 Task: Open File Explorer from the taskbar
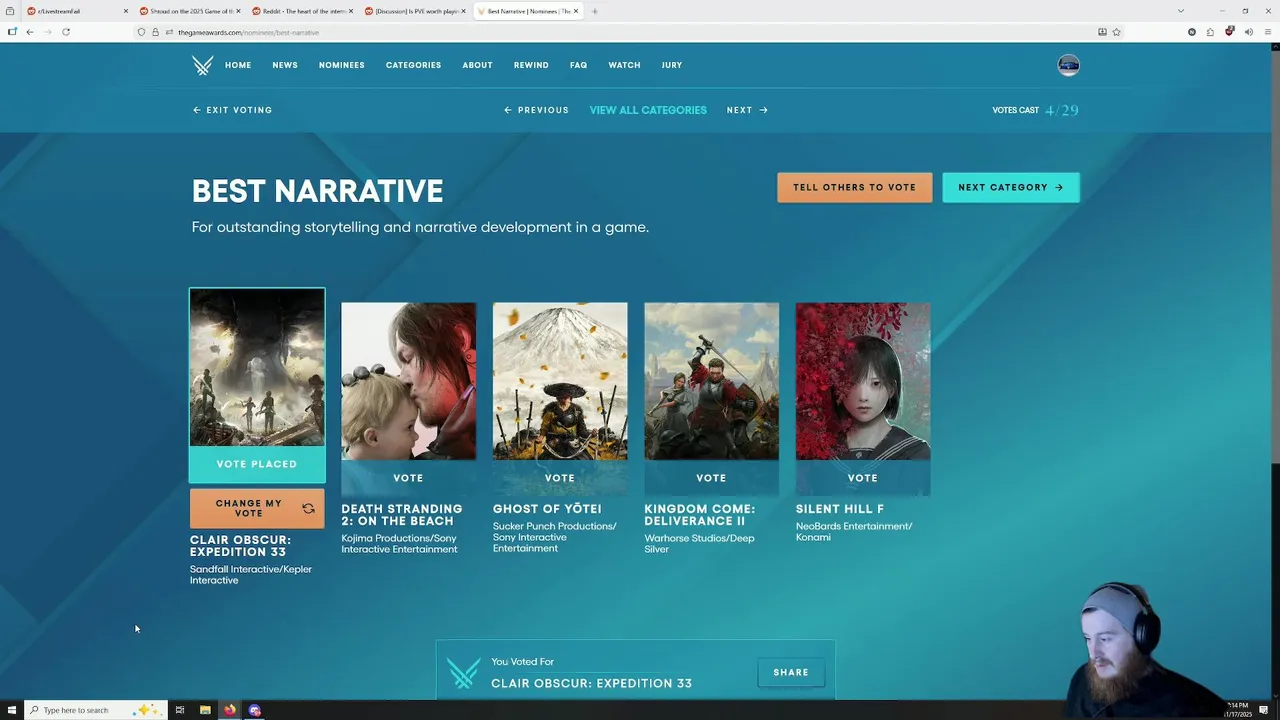[x=205, y=710]
